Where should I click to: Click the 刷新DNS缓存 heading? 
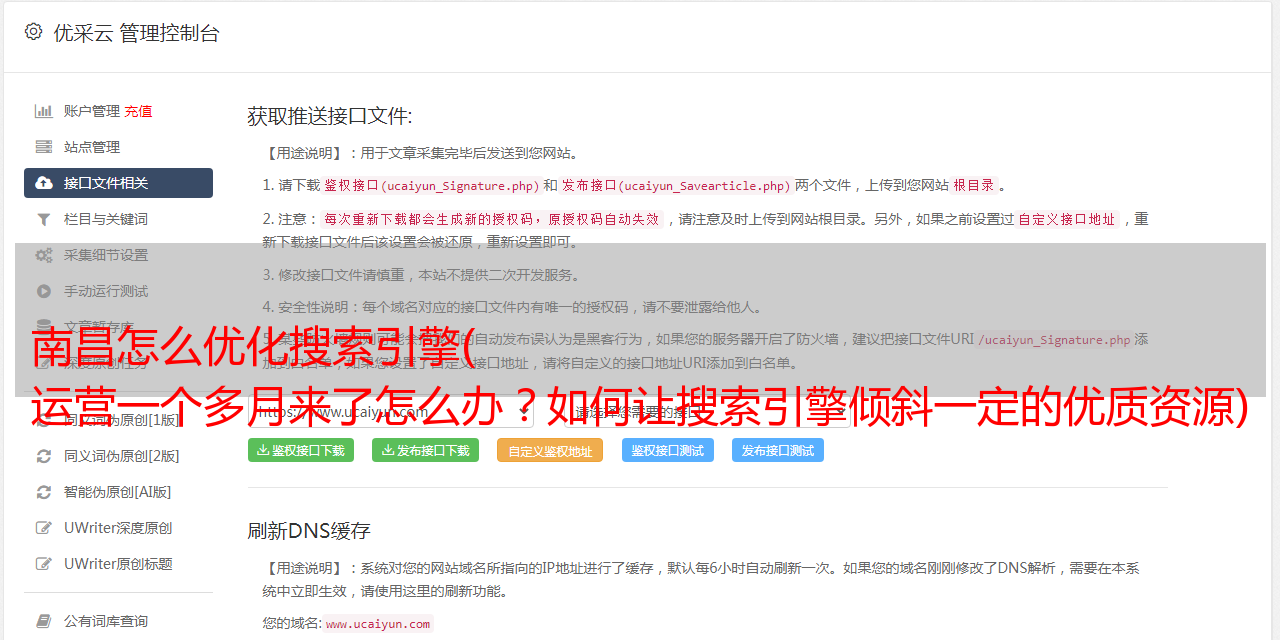point(309,530)
